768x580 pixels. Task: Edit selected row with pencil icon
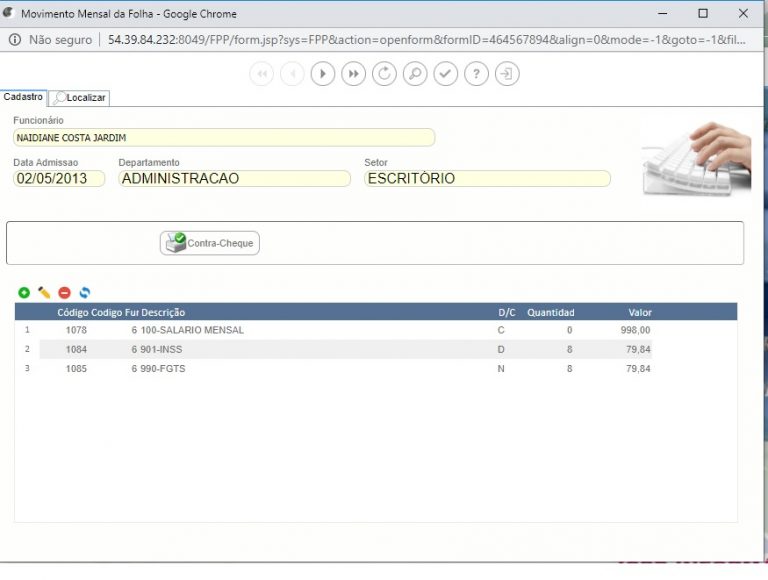click(x=44, y=292)
